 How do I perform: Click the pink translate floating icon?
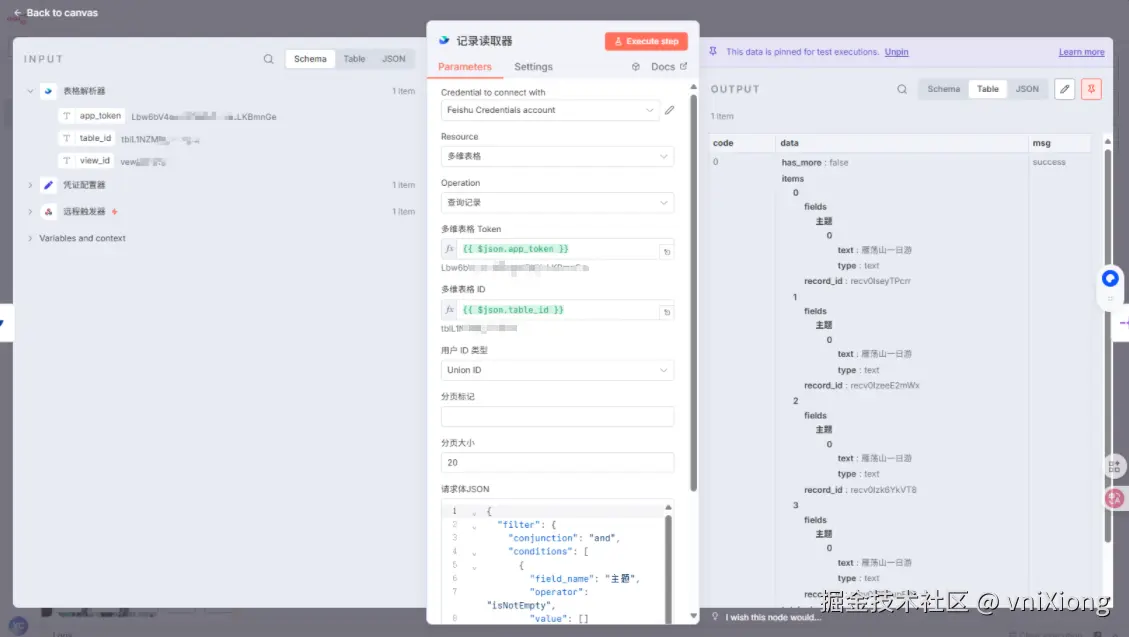pyautogui.click(x=1114, y=497)
